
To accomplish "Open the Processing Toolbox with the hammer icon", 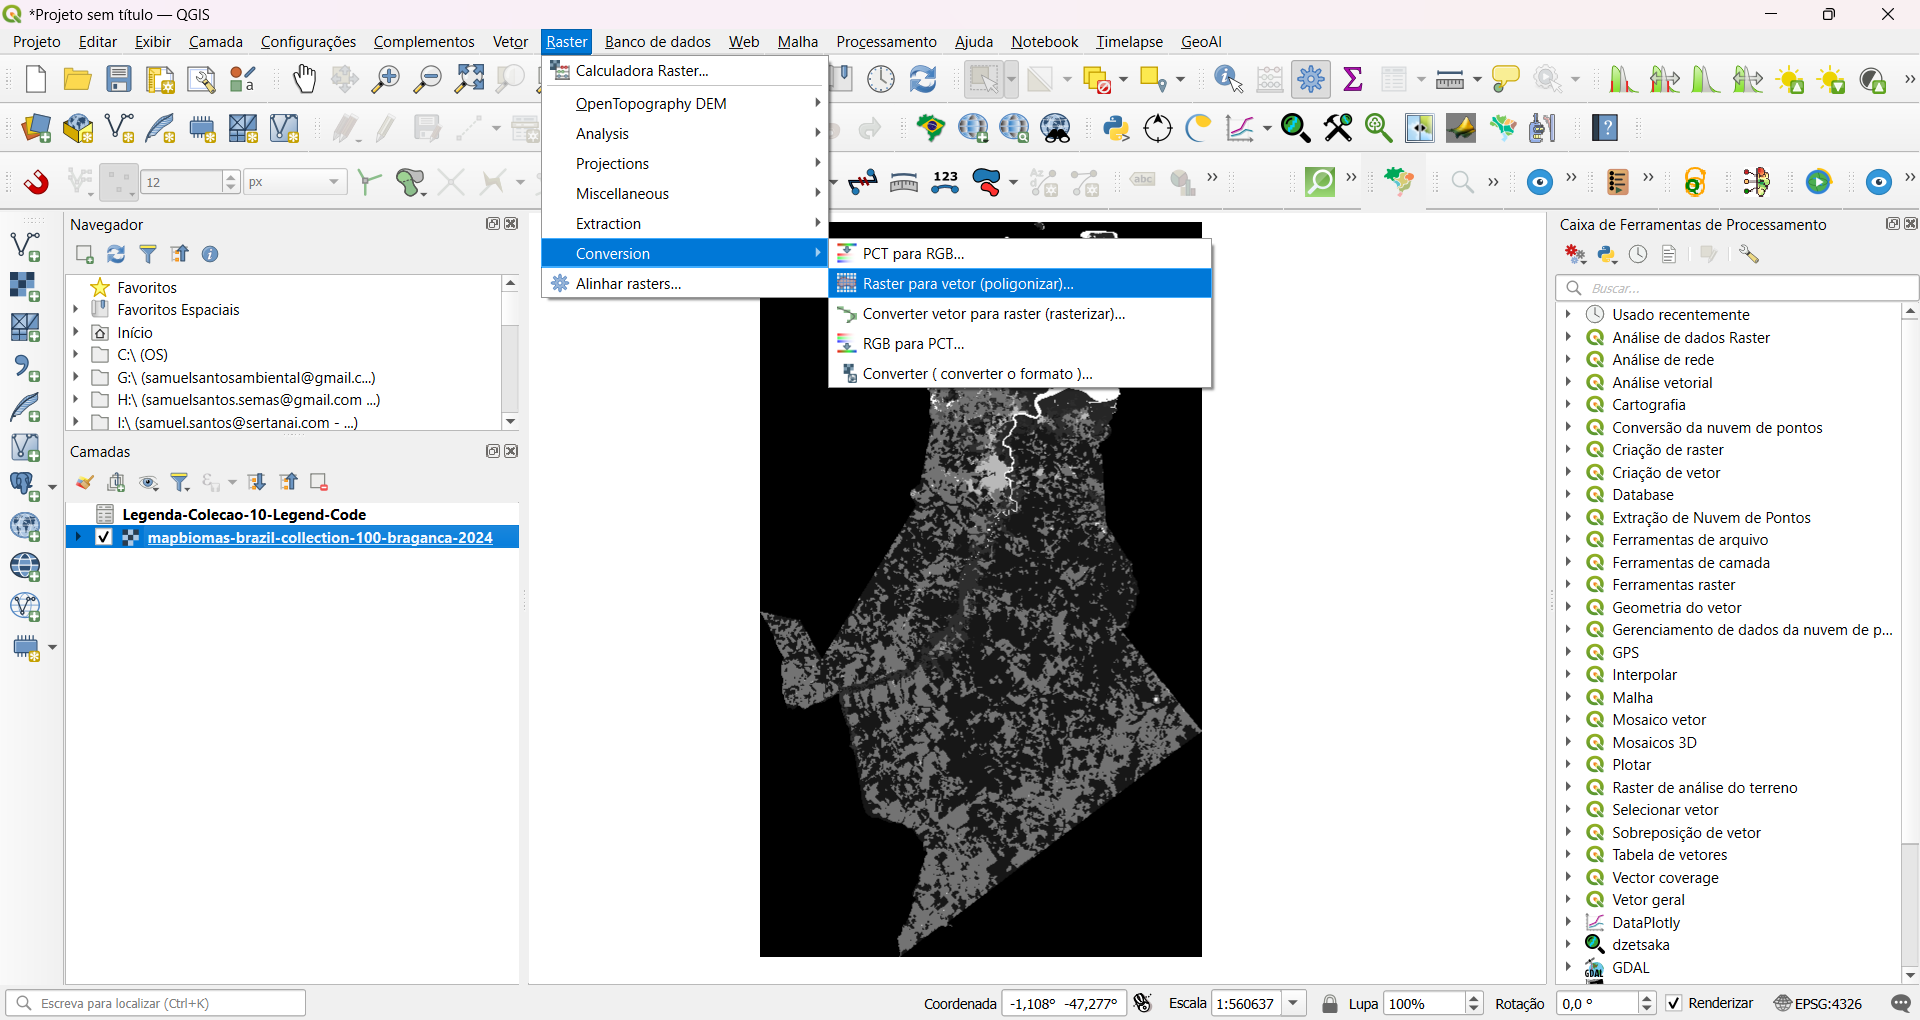I will tap(1312, 79).
